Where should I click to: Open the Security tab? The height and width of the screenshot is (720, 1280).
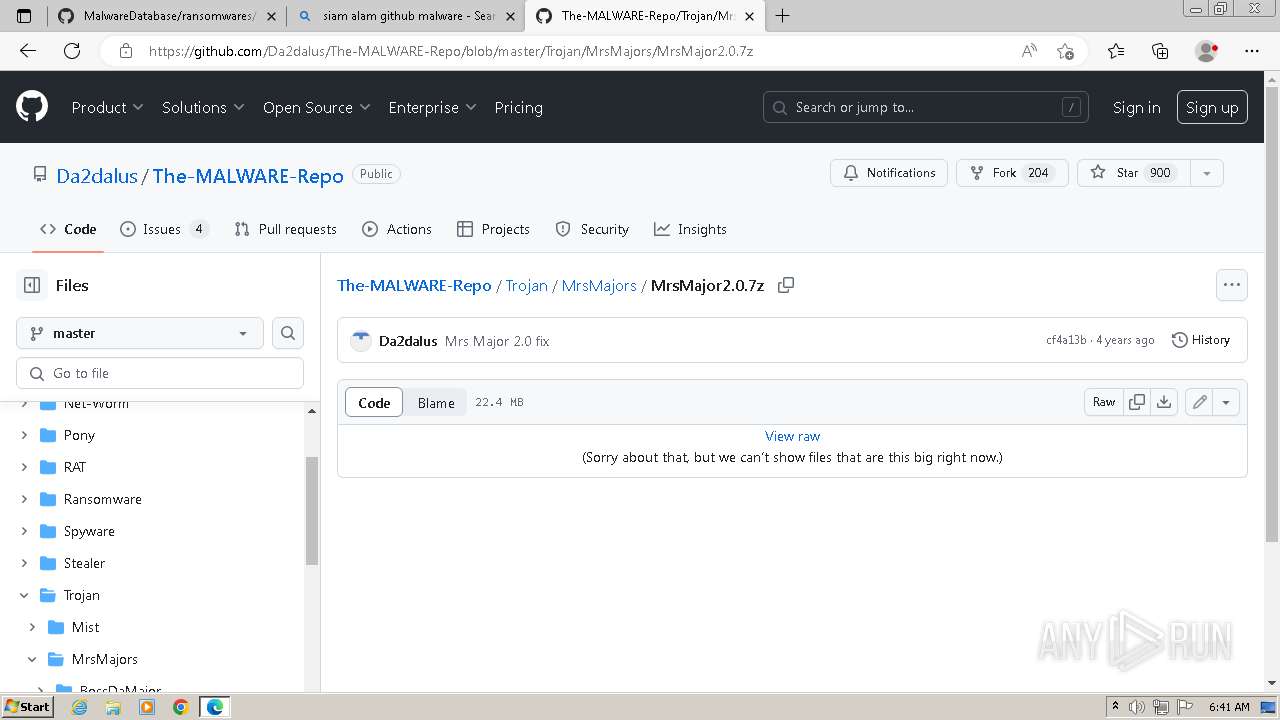(x=592, y=229)
